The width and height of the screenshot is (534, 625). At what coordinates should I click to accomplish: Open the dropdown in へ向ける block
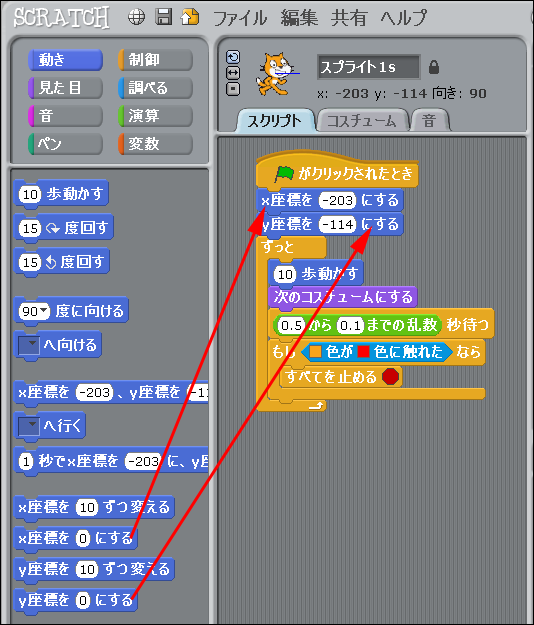tap(29, 344)
